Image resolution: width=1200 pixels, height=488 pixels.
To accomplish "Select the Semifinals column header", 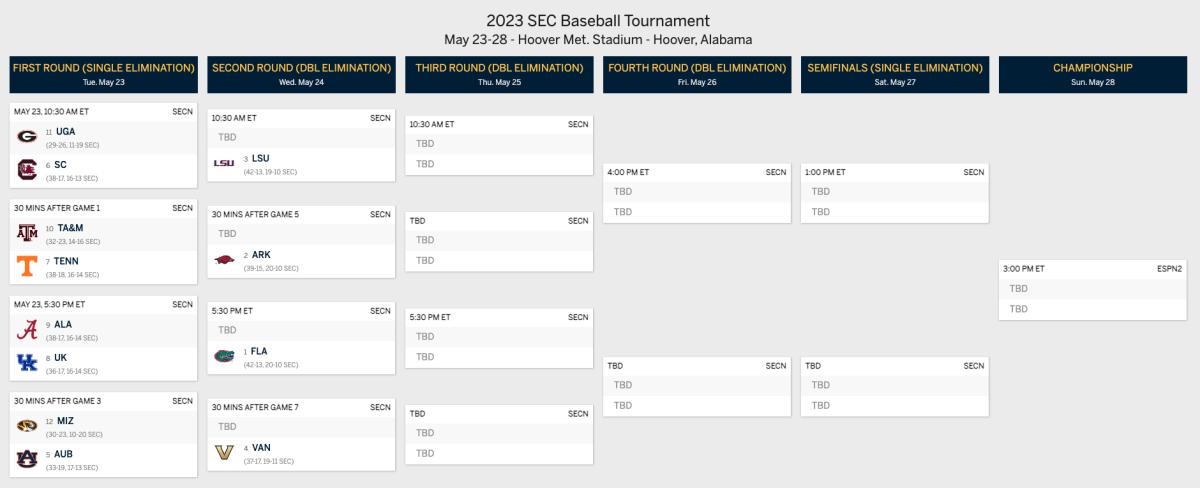I will click(894, 74).
